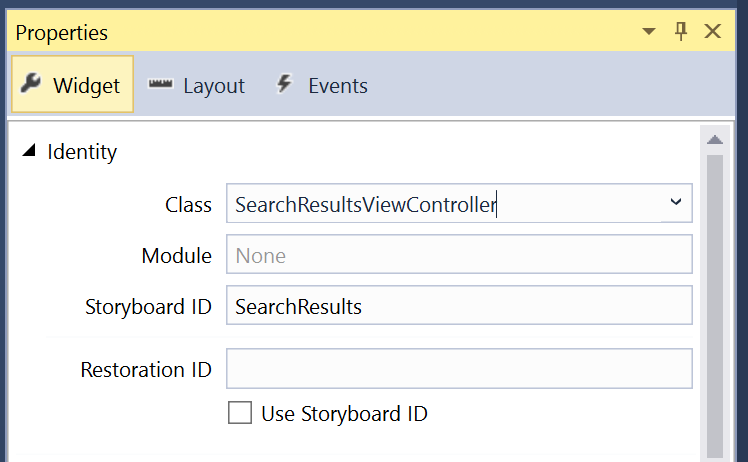Image resolution: width=748 pixels, height=462 pixels.
Task: Pin the Properties panel with auto-hide icon
Action: 681,32
